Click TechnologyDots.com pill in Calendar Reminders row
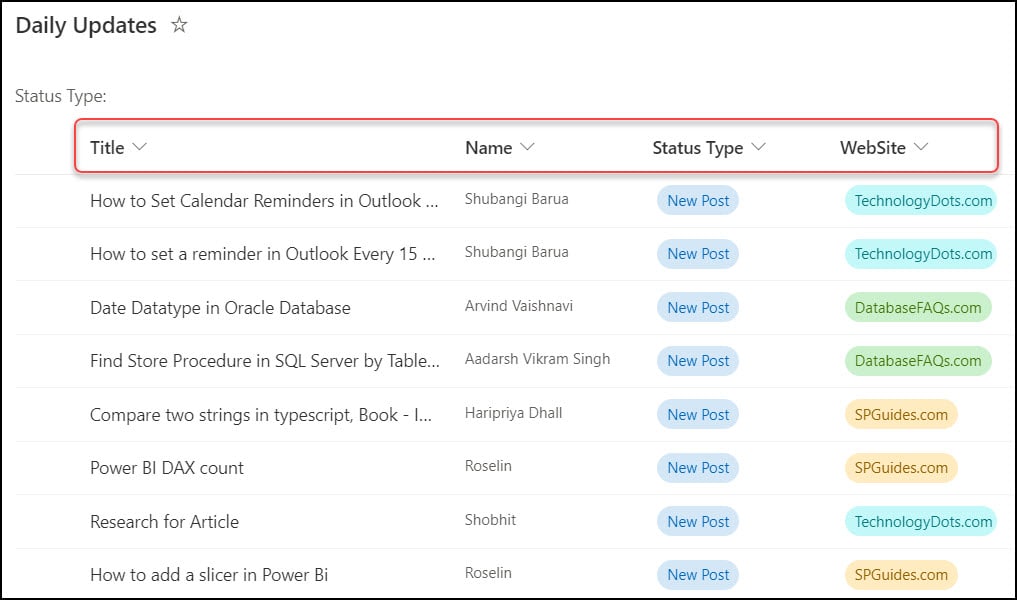The height and width of the screenshot is (600, 1017). [x=921, y=201]
